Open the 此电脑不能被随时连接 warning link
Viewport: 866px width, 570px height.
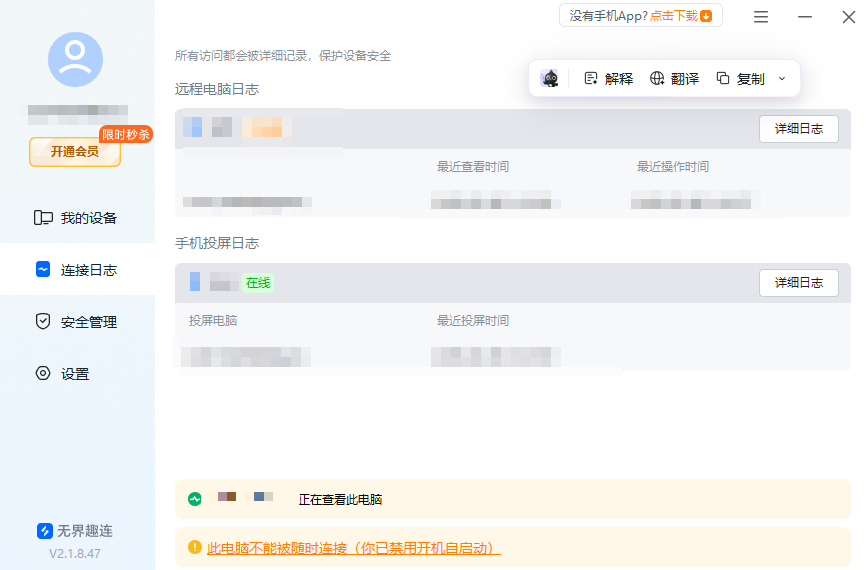[x=353, y=548]
